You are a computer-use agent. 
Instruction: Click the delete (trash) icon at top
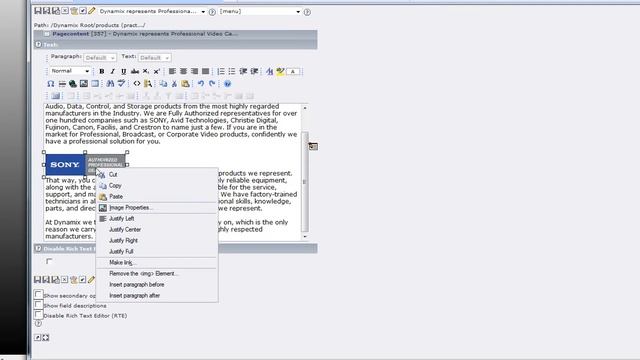tap(74, 11)
